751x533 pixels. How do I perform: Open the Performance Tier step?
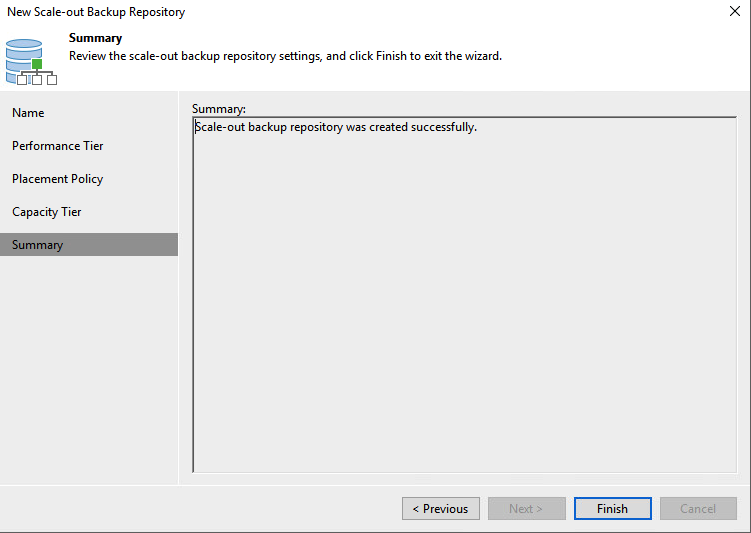click(x=57, y=146)
